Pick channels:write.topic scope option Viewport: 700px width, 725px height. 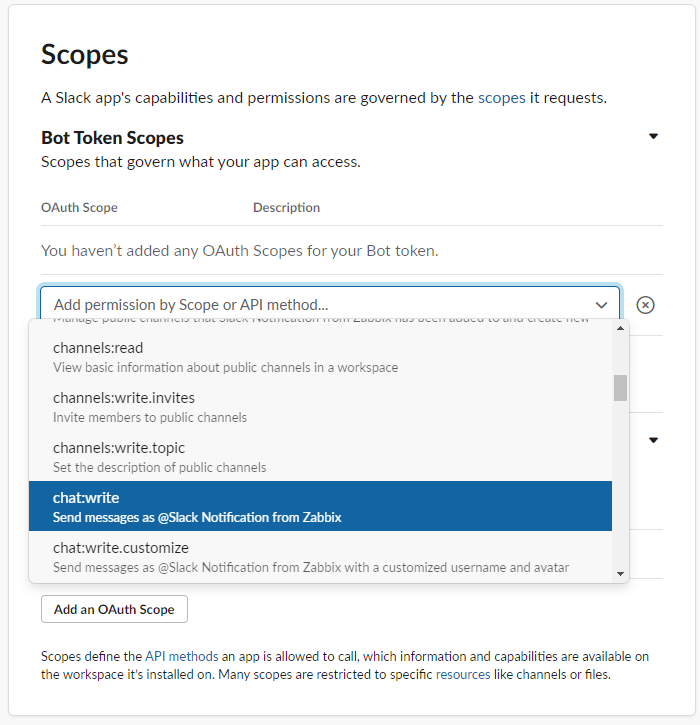click(x=320, y=456)
